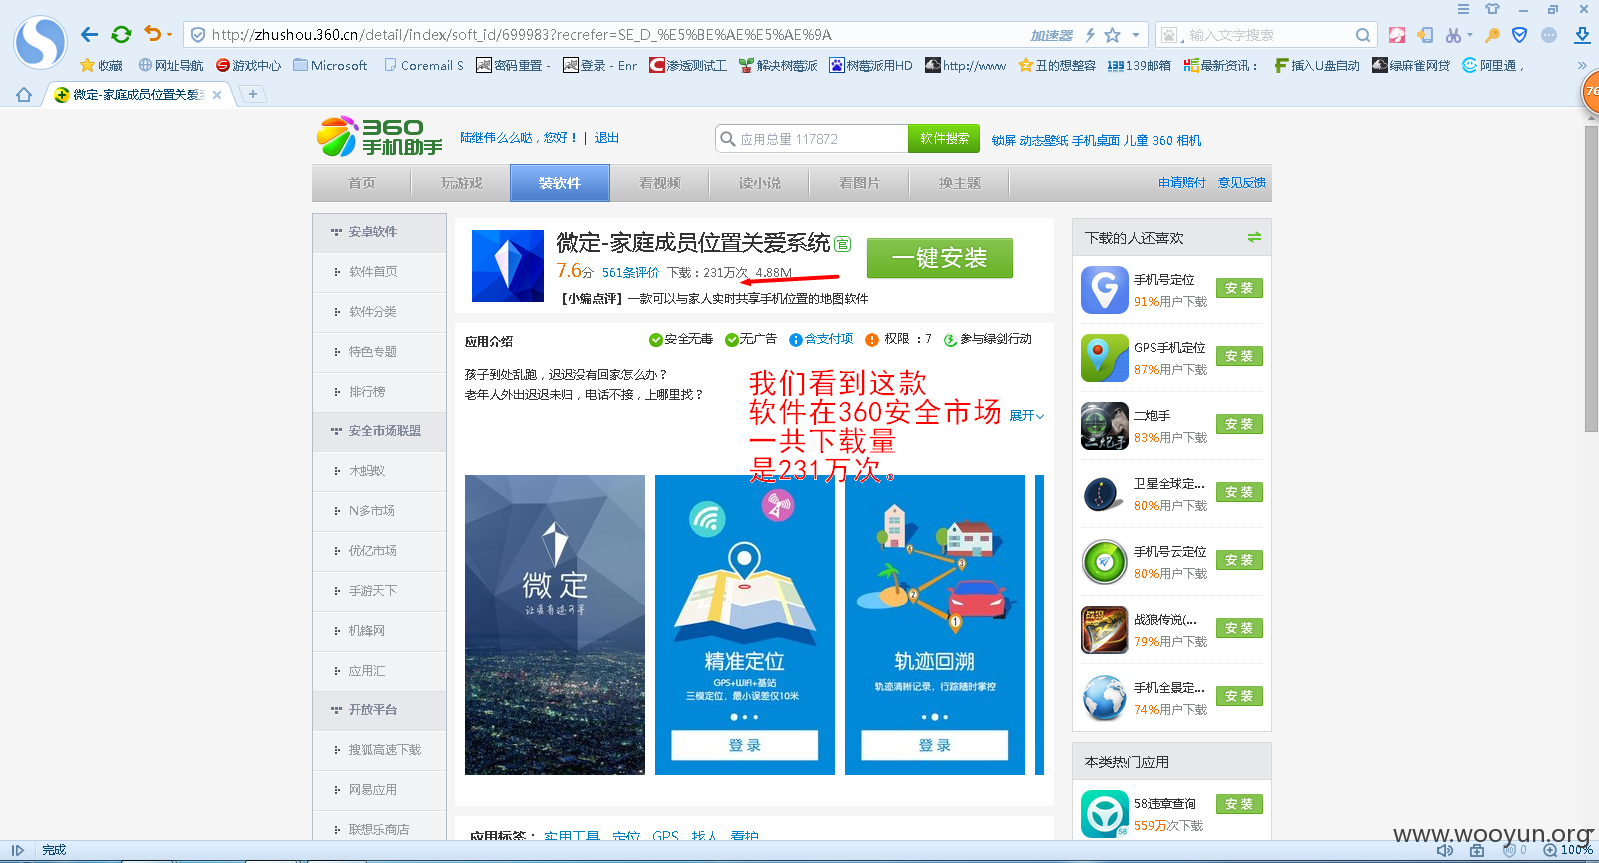Open the 网址导航 bookmark
The image size is (1599, 863).
(x=171, y=65)
